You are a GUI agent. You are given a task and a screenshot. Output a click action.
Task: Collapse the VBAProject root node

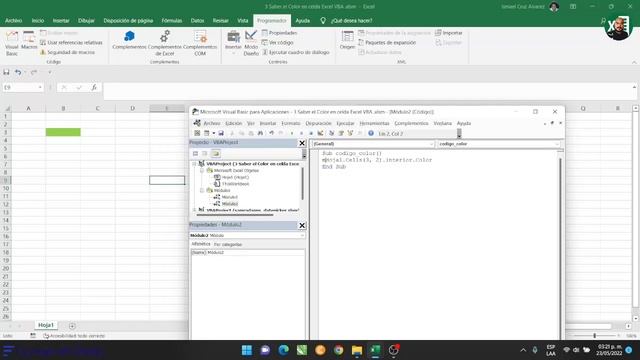[x=195, y=164]
